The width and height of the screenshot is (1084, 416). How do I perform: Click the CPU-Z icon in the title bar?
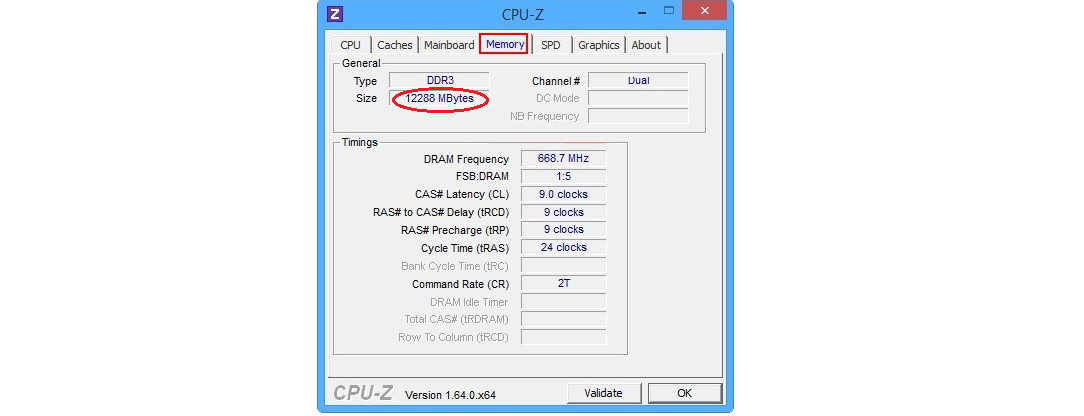coord(335,14)
